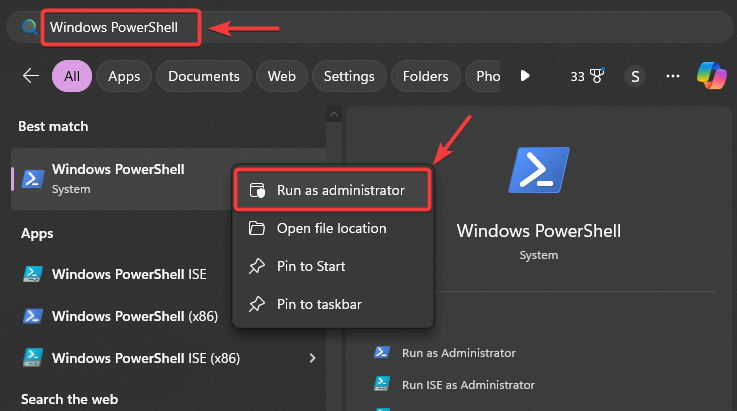Click the Windows PowerShell (x86) icon
The image size is (737, 411).
coord(33,316)
